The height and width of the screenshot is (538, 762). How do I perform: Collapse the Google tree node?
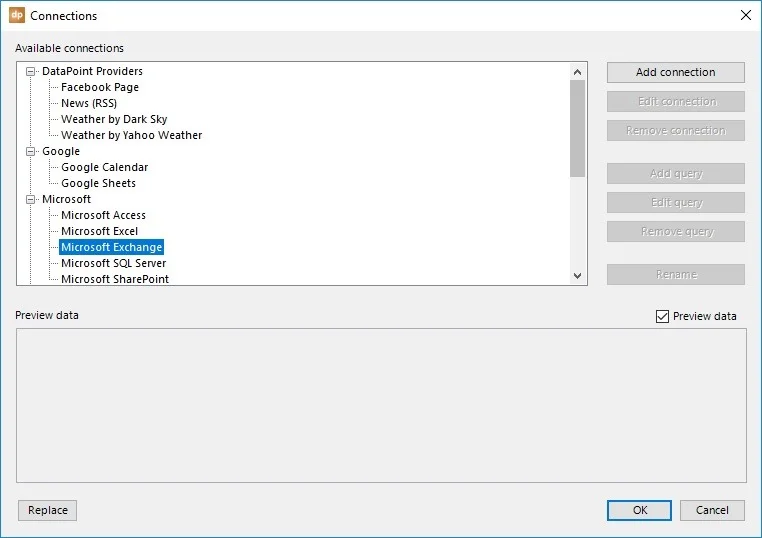pyautogui.click(x=31, y=151)
